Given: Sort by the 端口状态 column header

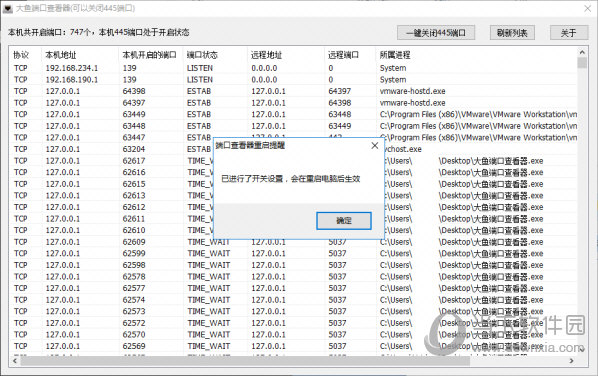Looking at the screenshot, I should [x=202, y=55].
